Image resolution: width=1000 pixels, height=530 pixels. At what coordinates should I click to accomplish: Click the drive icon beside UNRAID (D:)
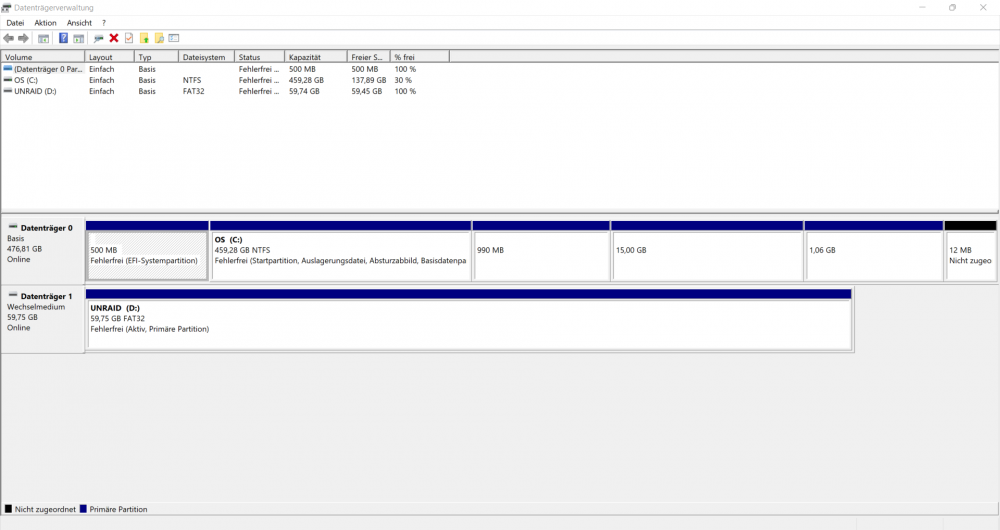[8, 91]
